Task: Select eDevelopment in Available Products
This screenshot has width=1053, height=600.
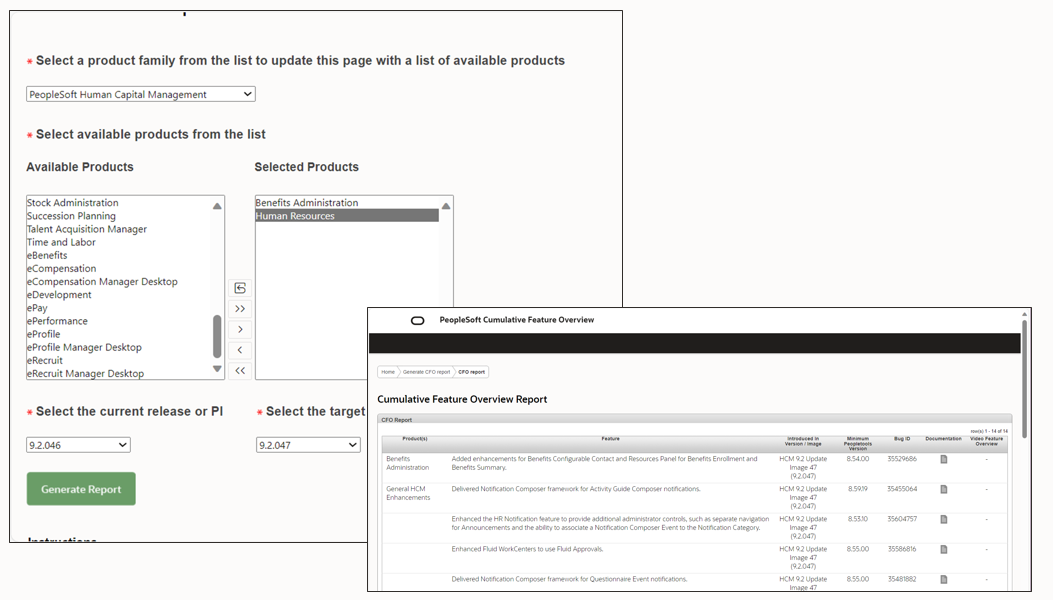Action: (x=59, y=294)
